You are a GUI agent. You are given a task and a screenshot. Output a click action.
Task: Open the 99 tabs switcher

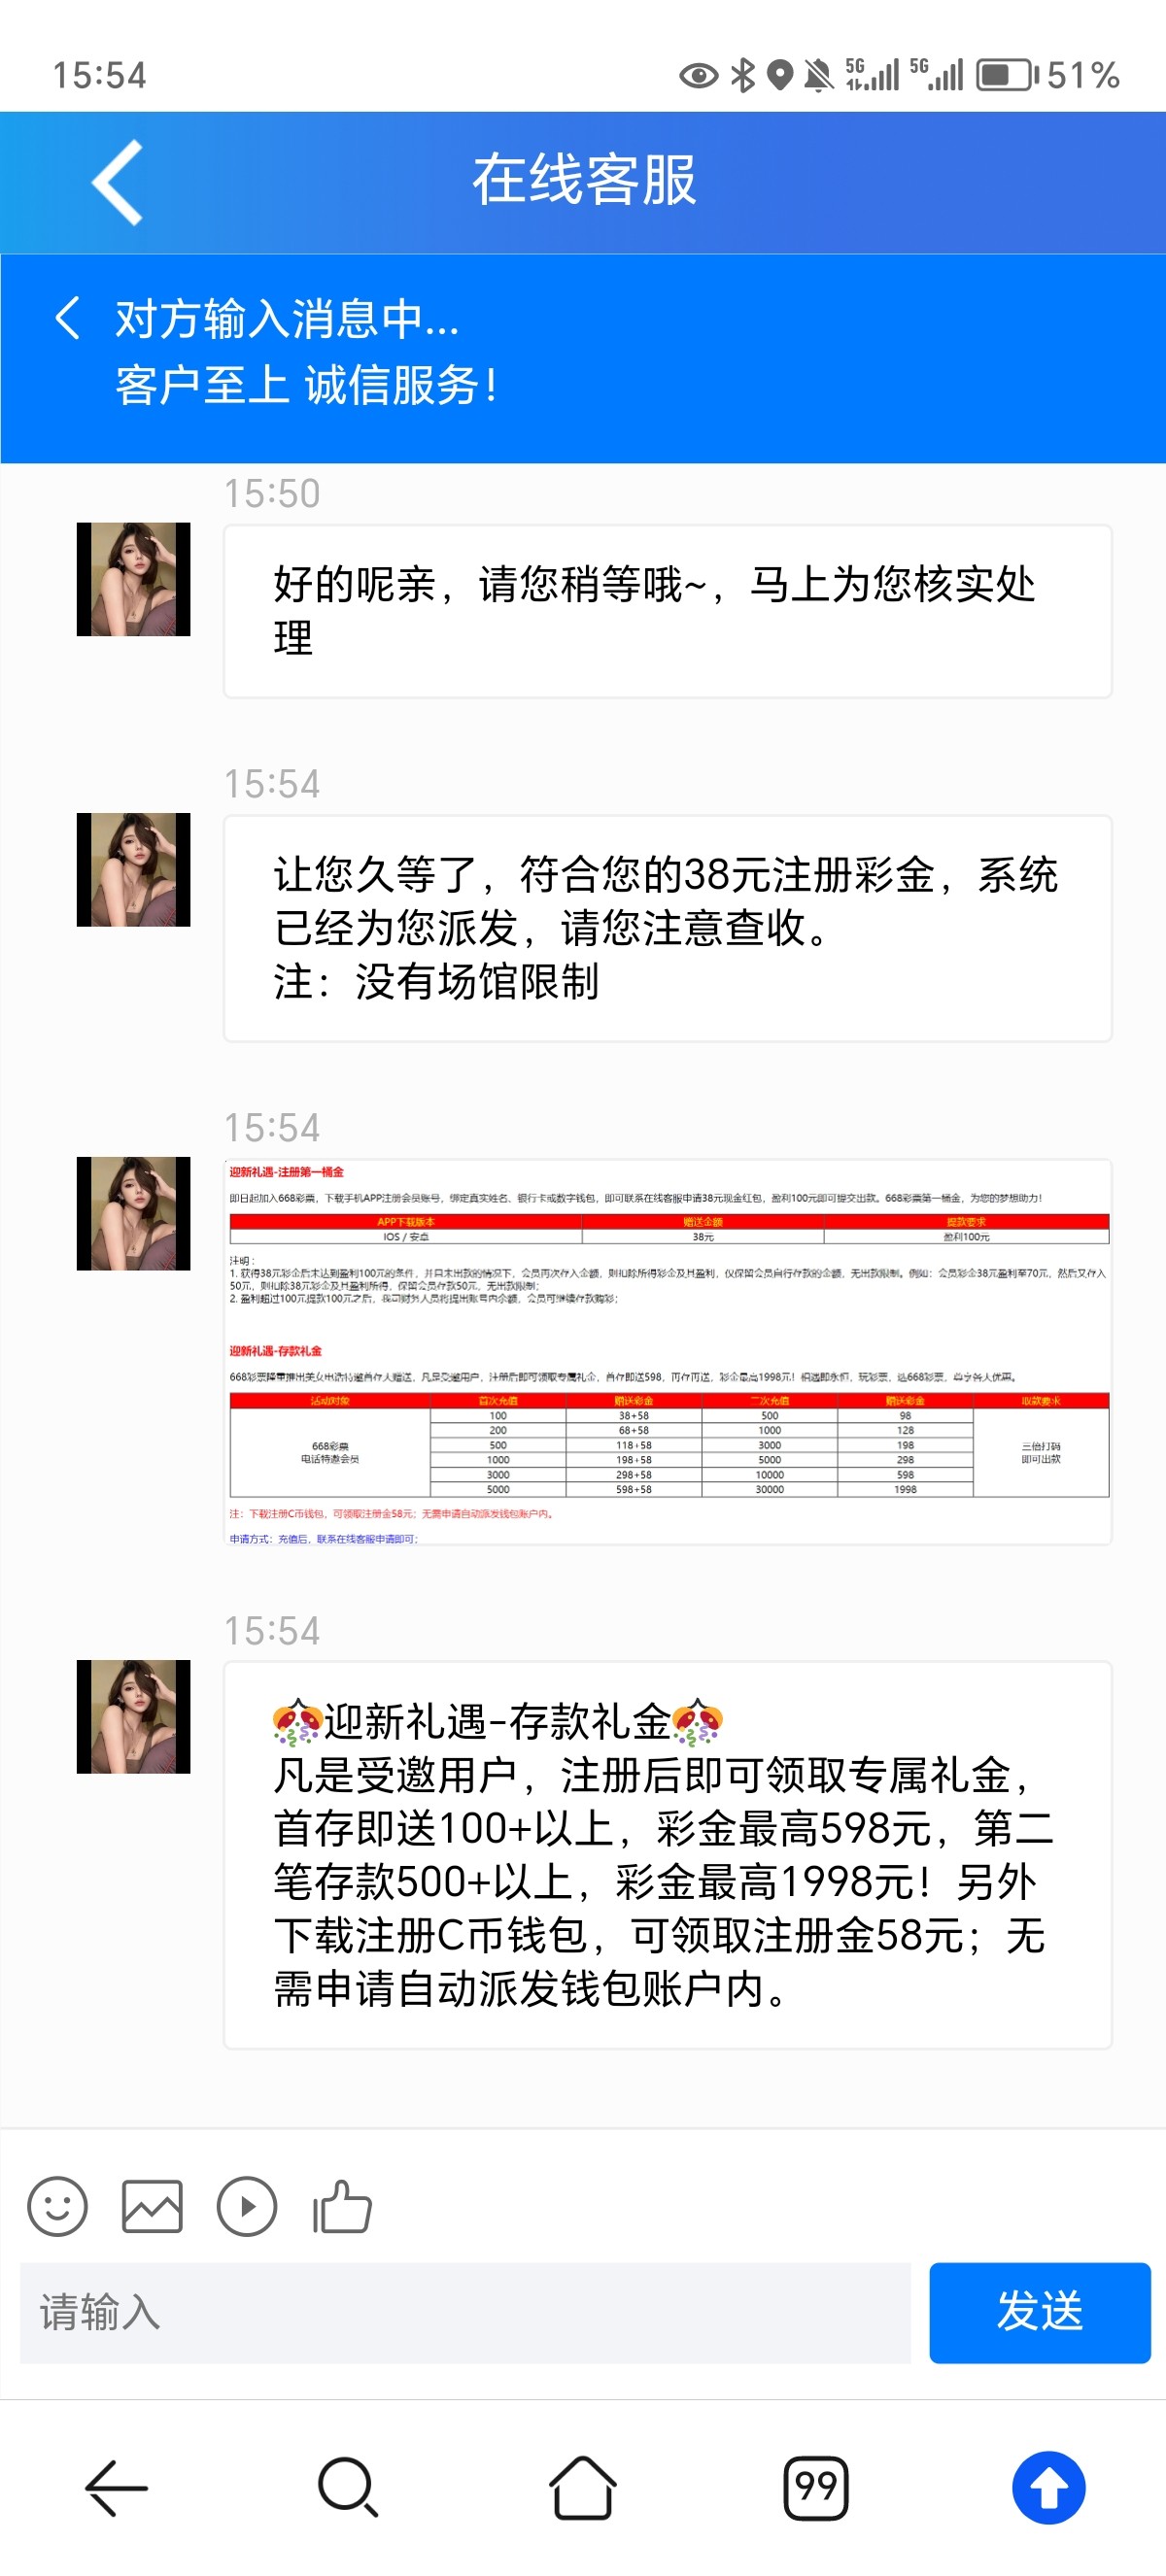816,2487
